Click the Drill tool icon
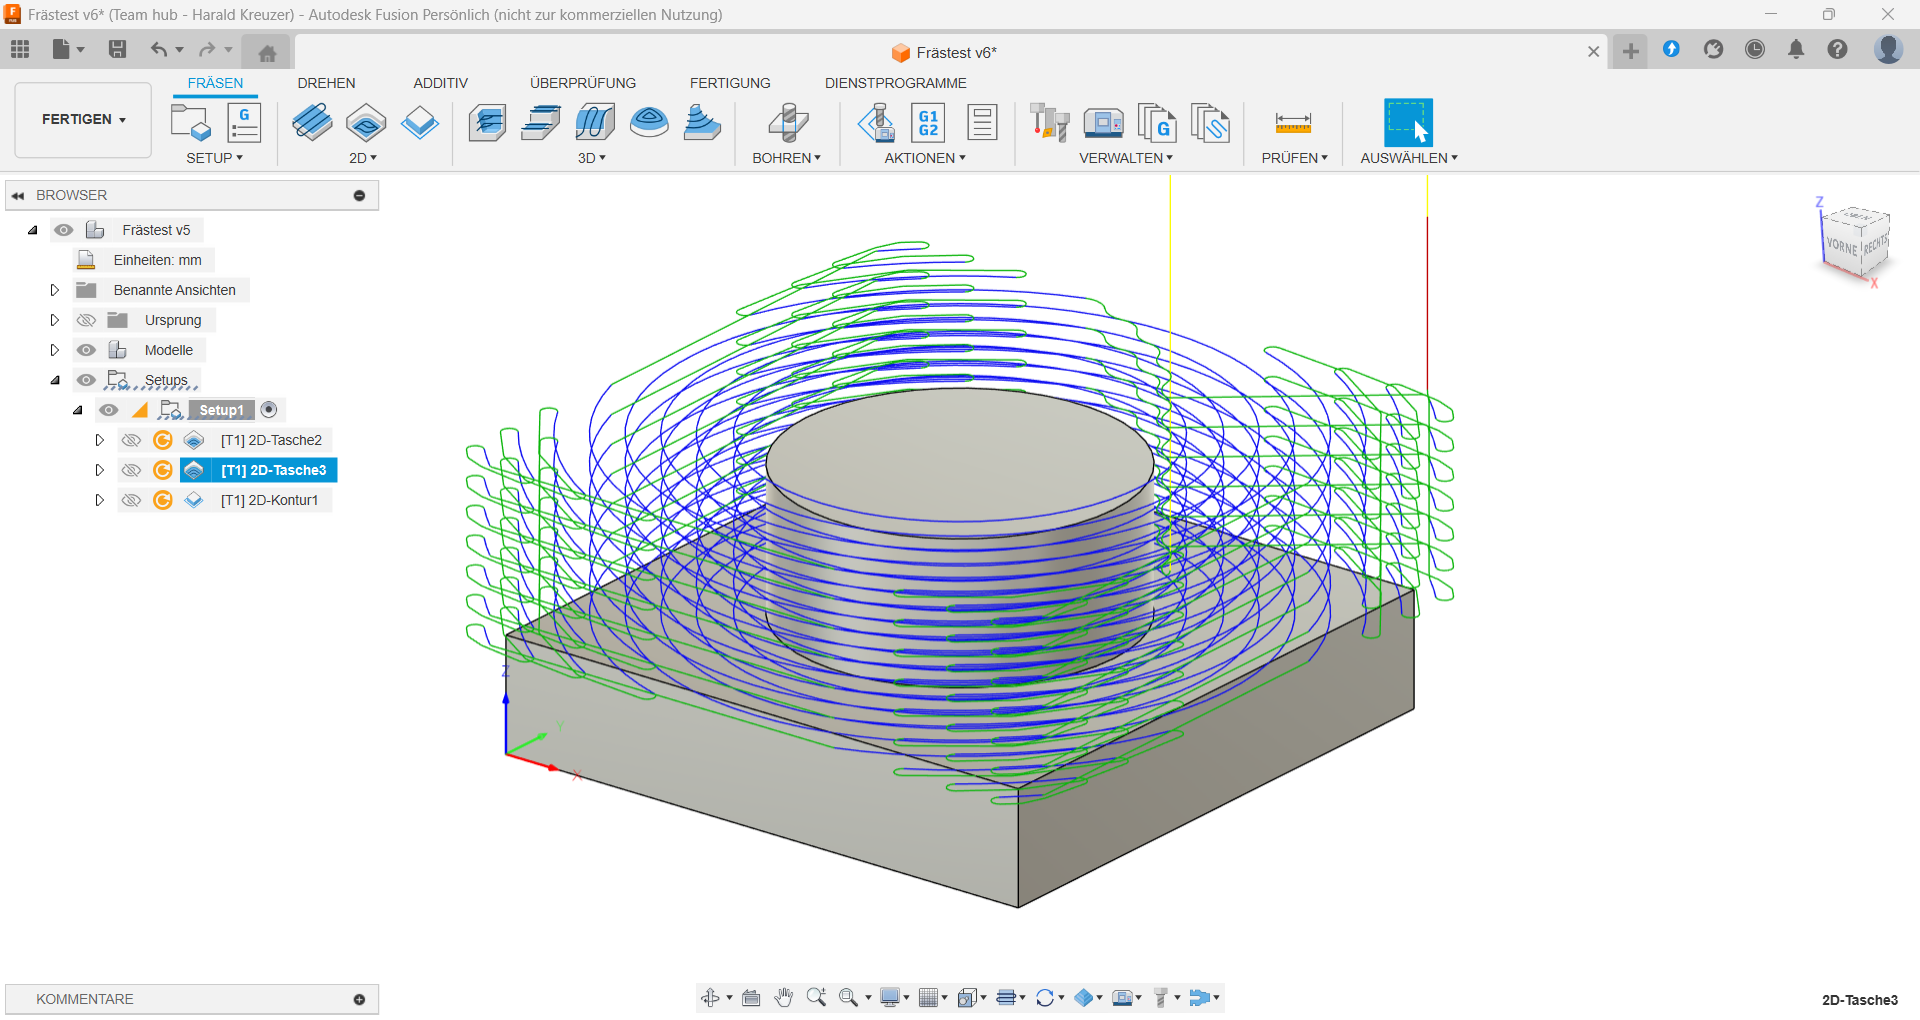This screenshot has width=1920, height=1020. 787,123
